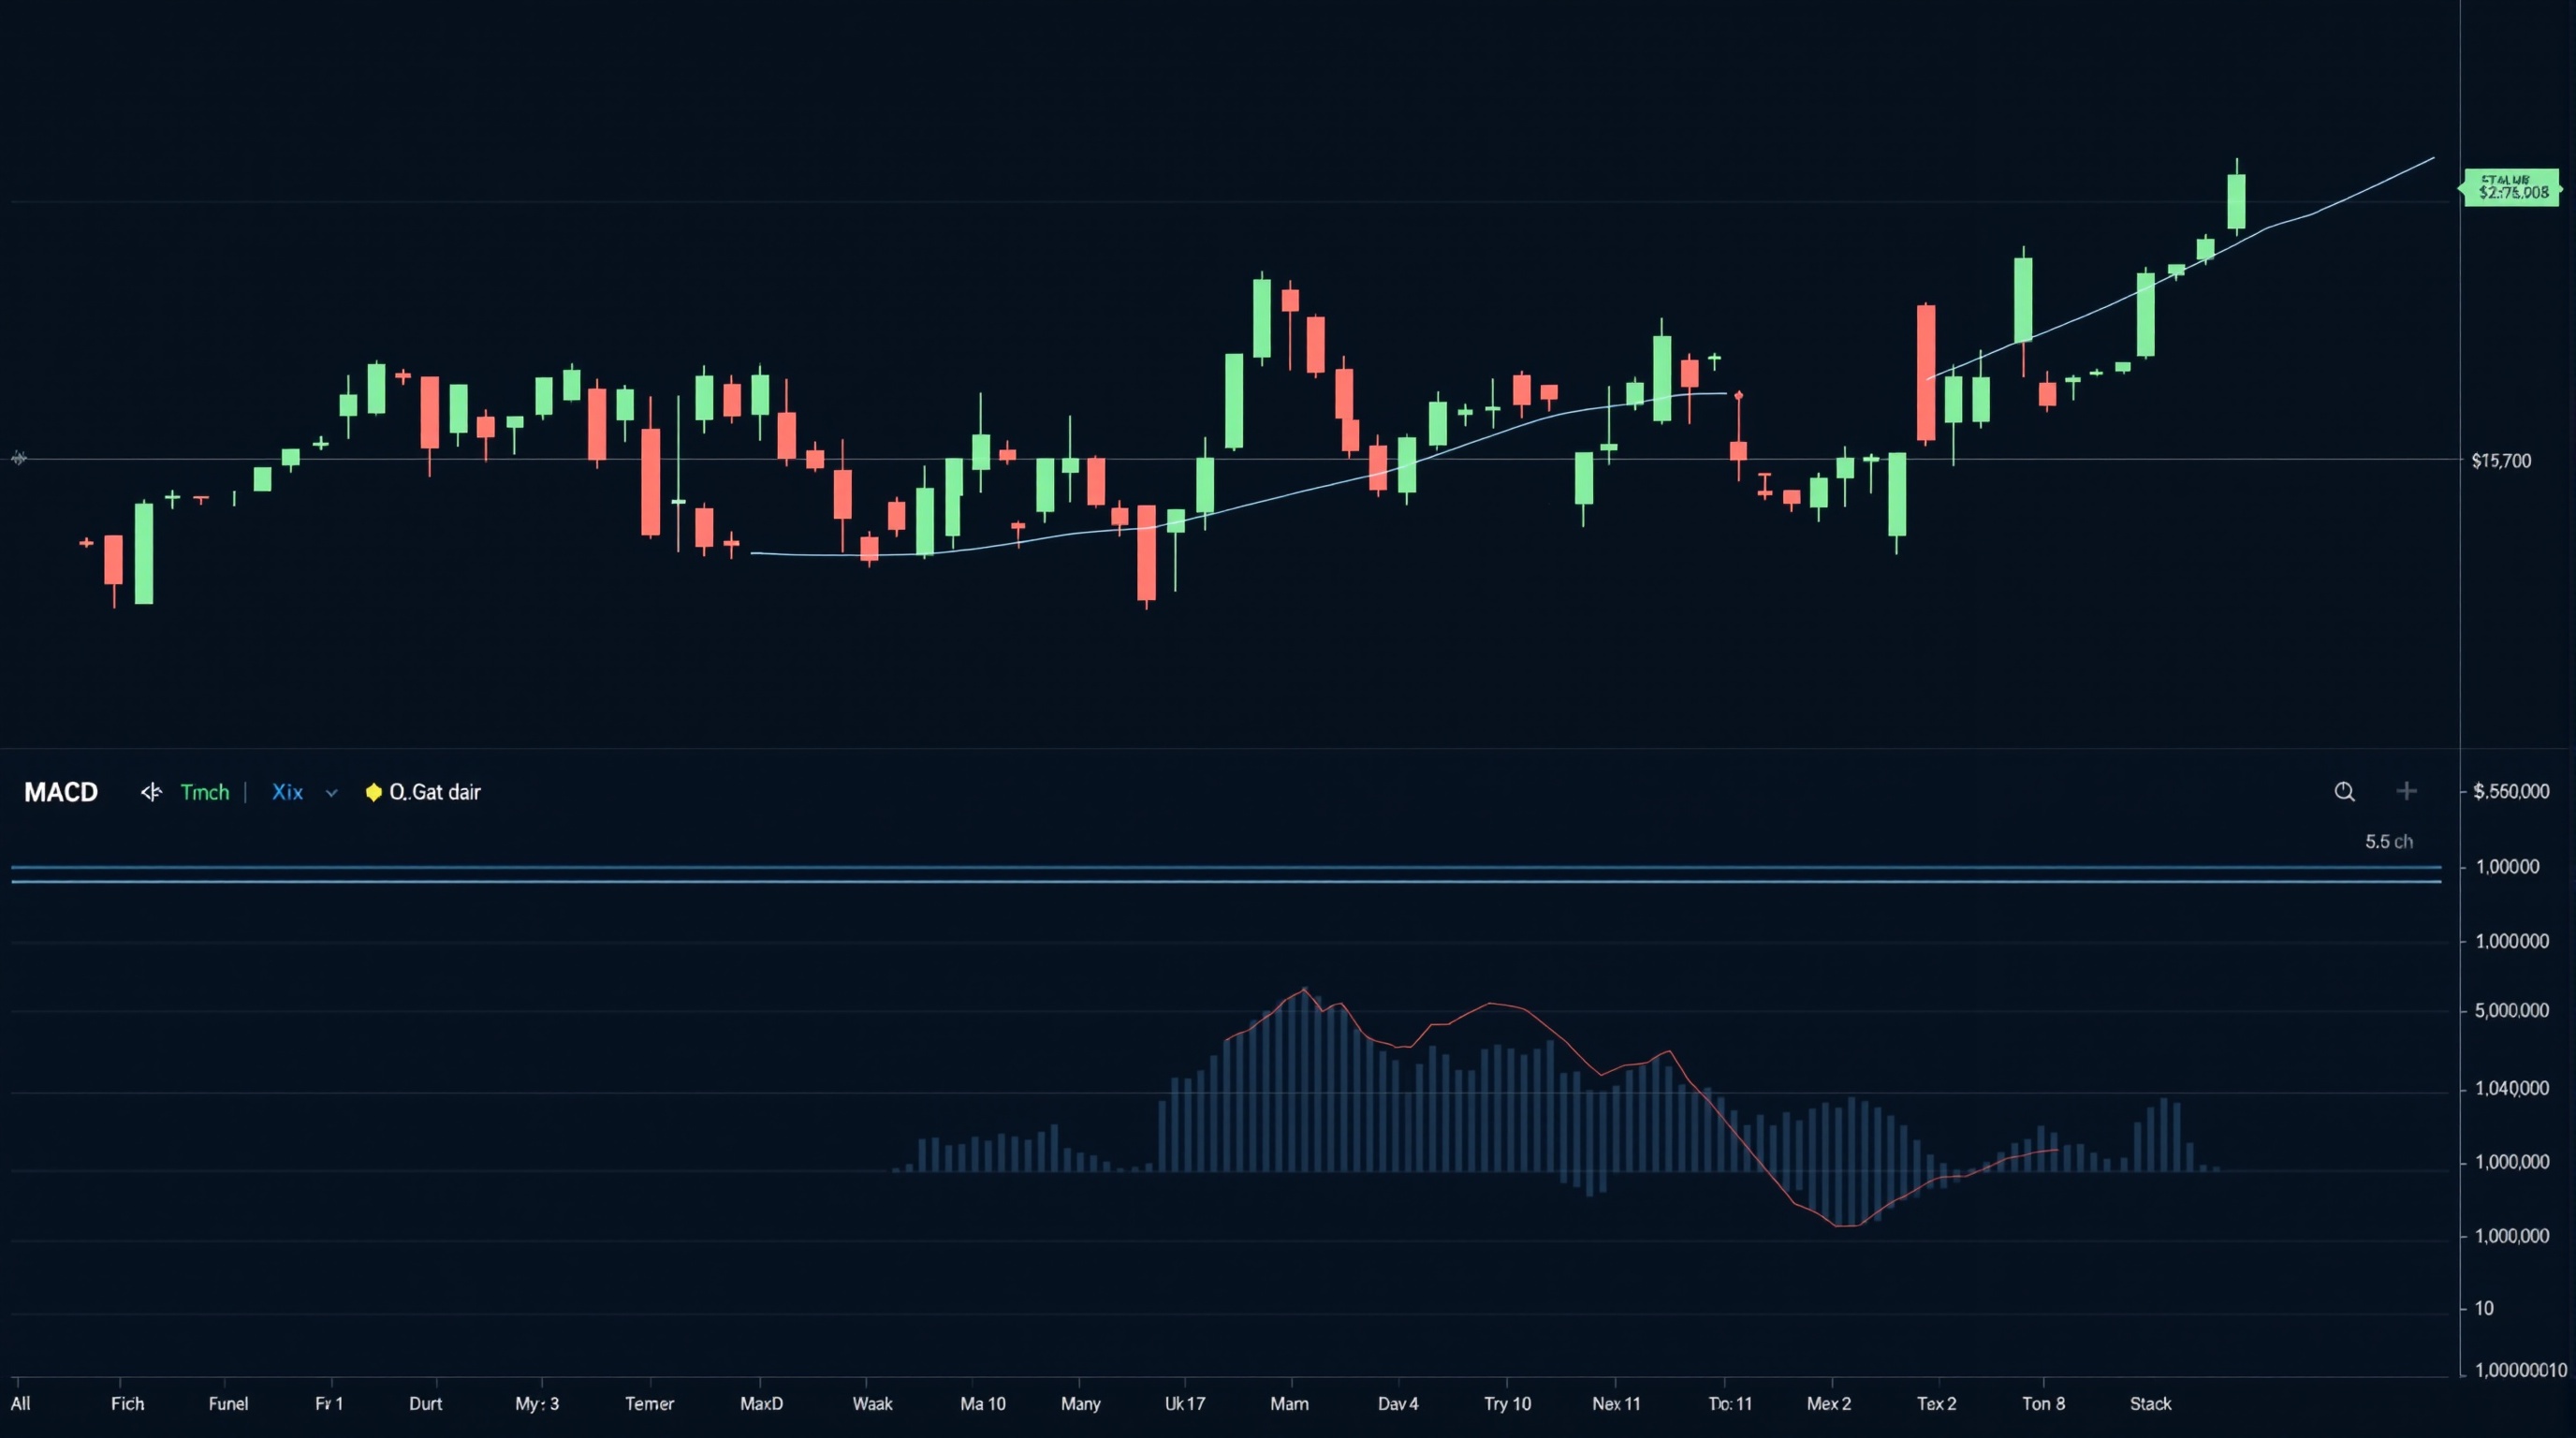Click the Waak date axis label

(872, 1403)
